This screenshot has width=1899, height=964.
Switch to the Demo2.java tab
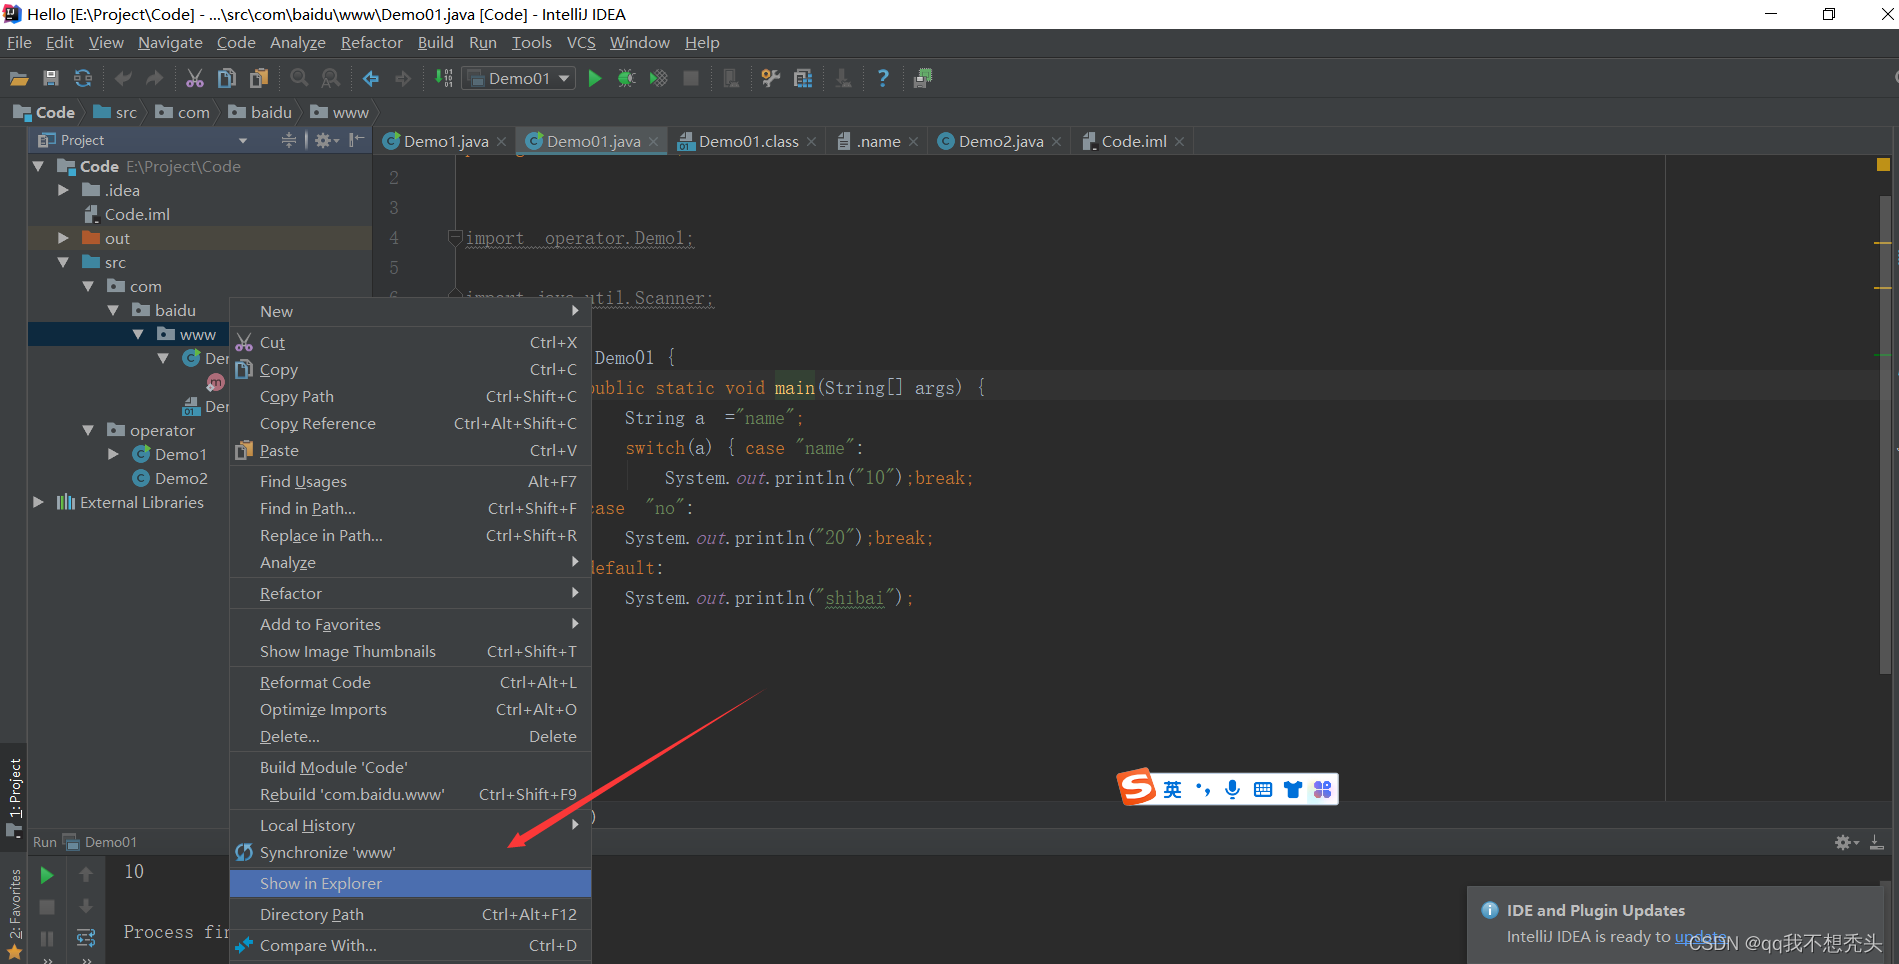1000,141
